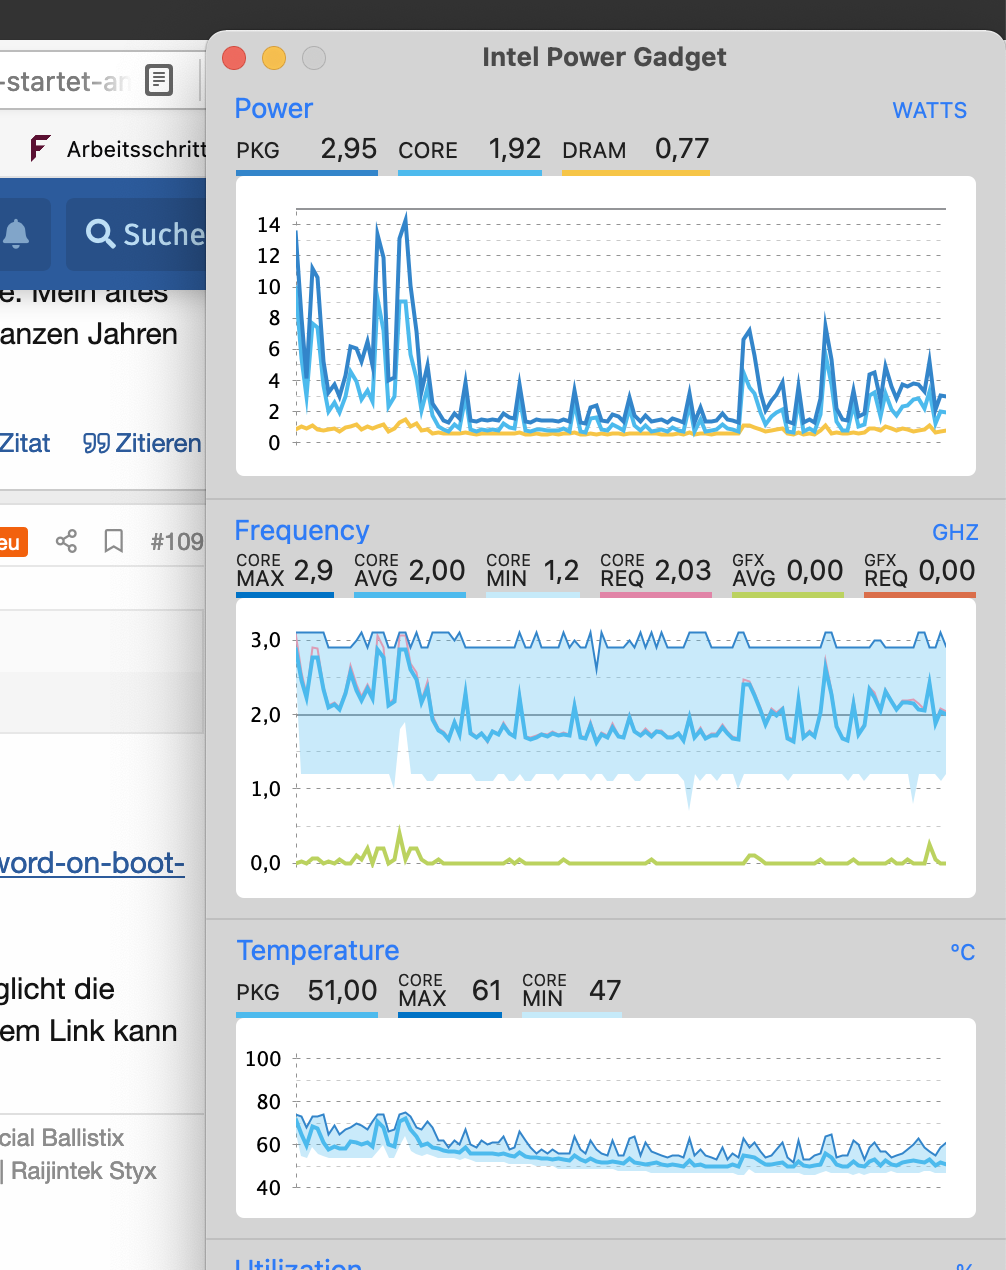Click the light blue CORE power legend bar

point(470,173)
